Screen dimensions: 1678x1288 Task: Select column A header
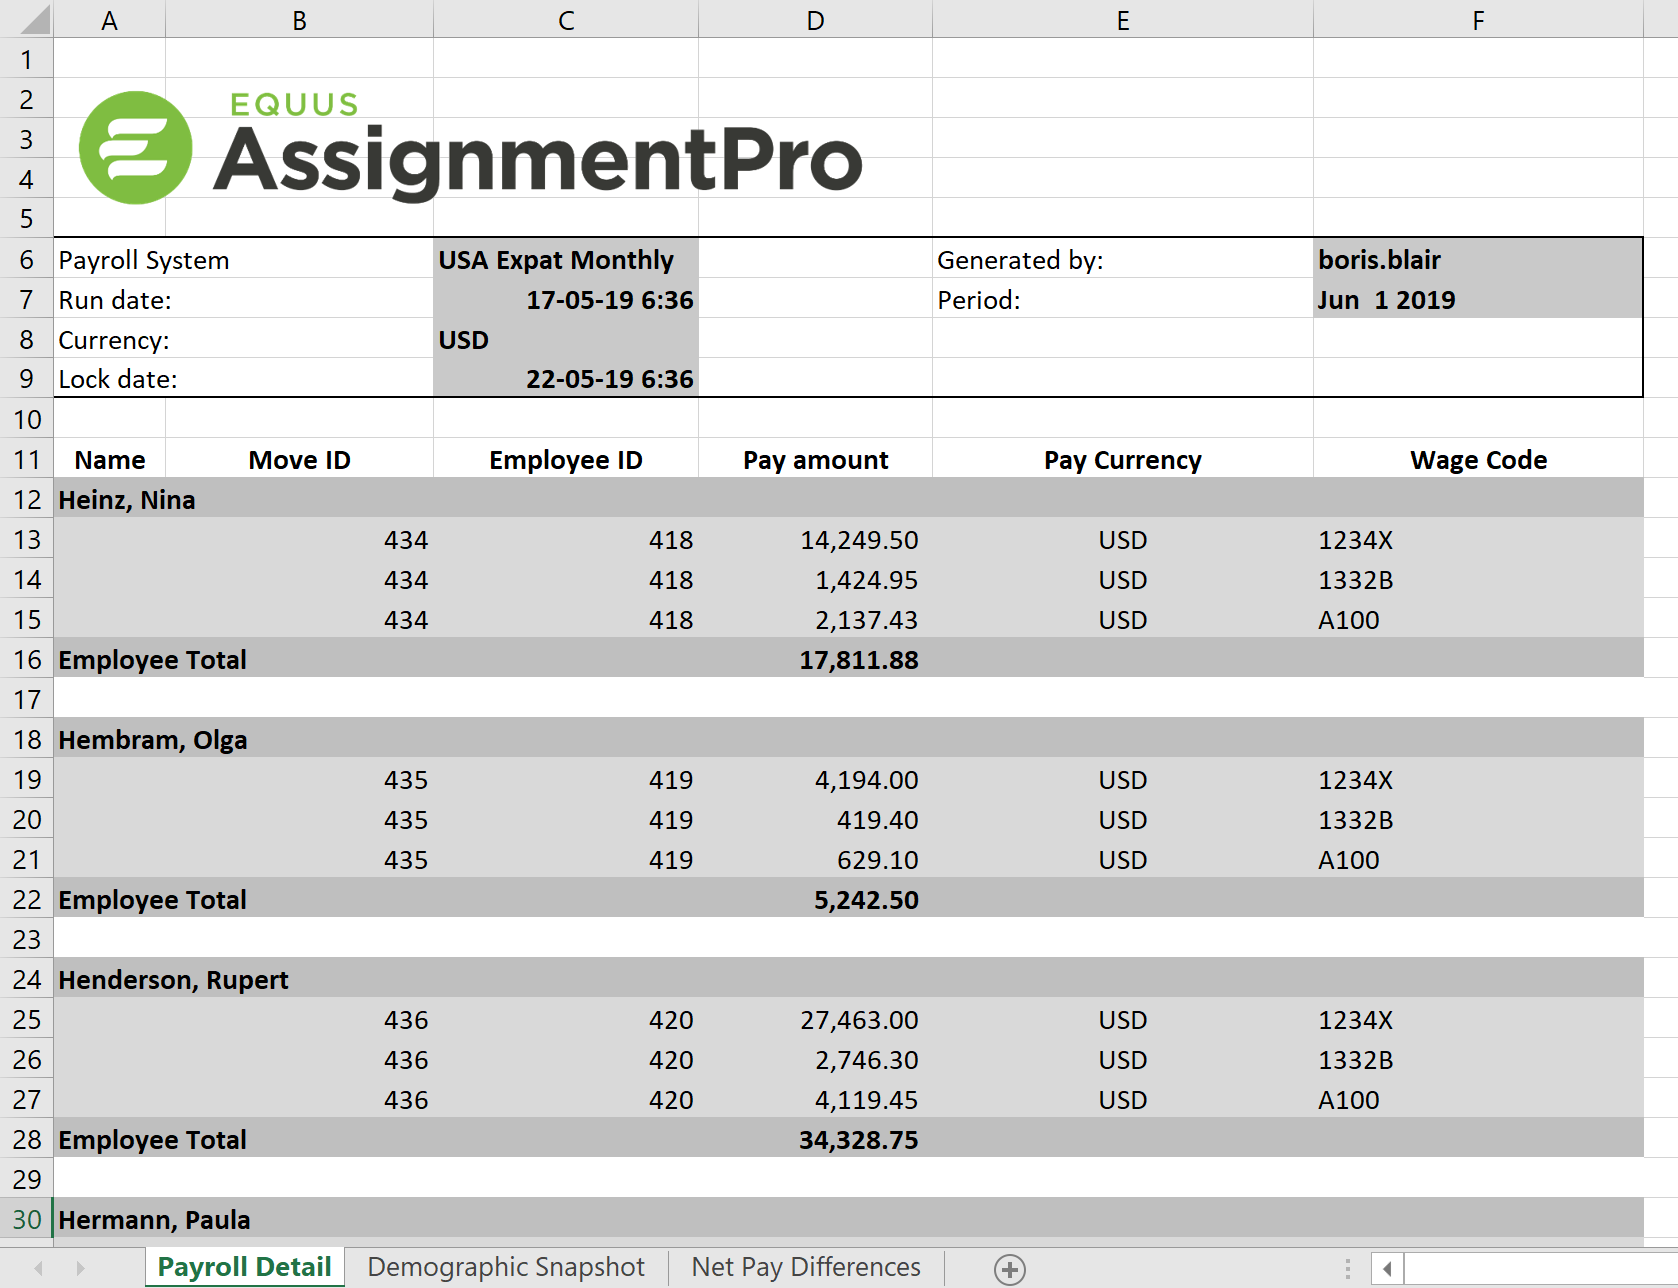click(109, 20)
